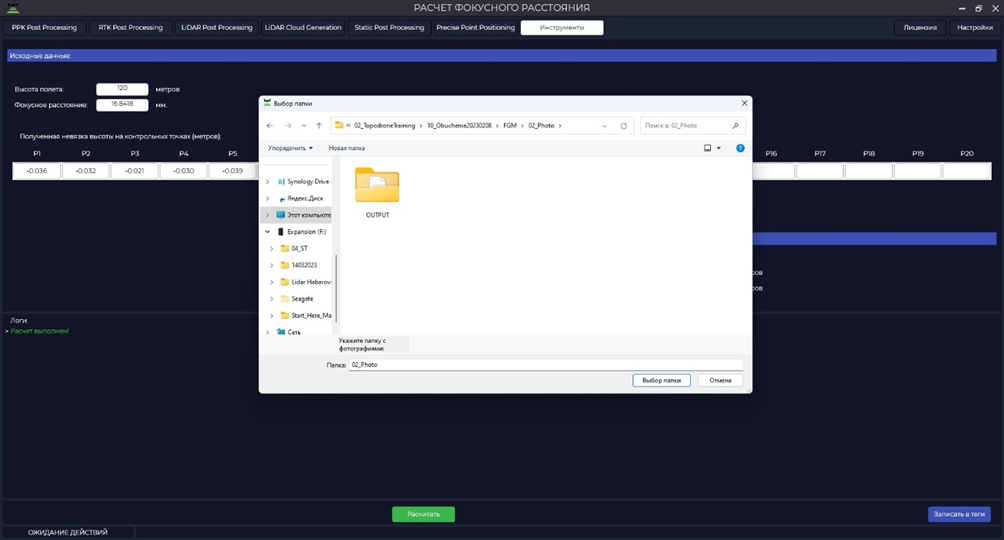Viewport: 1004px width, 540px height.
Task: Open RTK Post Processing tab
Action: coord(131,28)
